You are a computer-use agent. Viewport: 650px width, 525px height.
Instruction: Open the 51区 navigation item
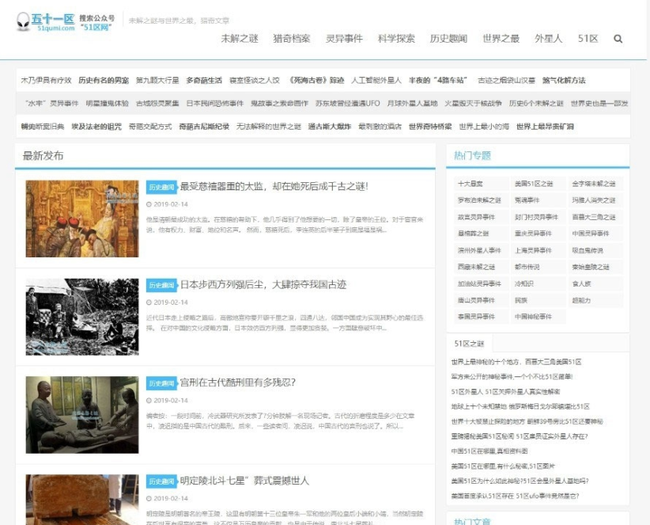588,39
